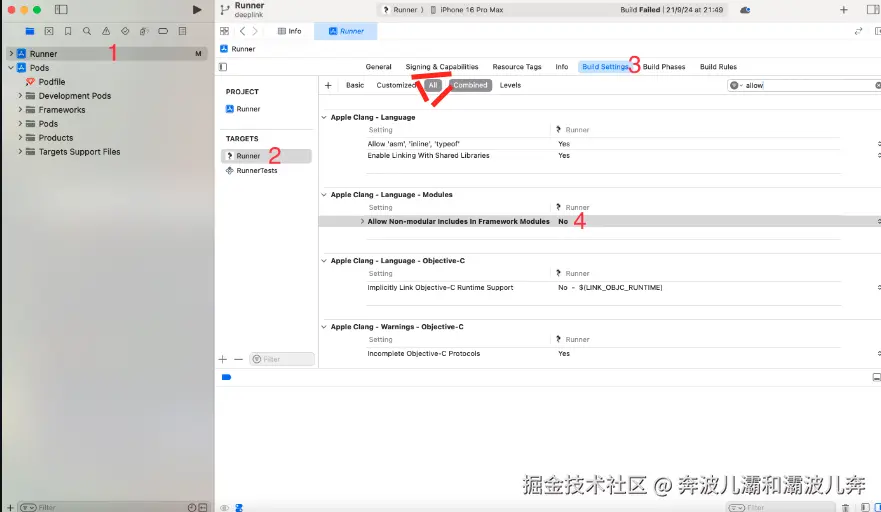
Task: Remove the selected target with minus button
Action: pyautogui.click(x=238, y=359)
